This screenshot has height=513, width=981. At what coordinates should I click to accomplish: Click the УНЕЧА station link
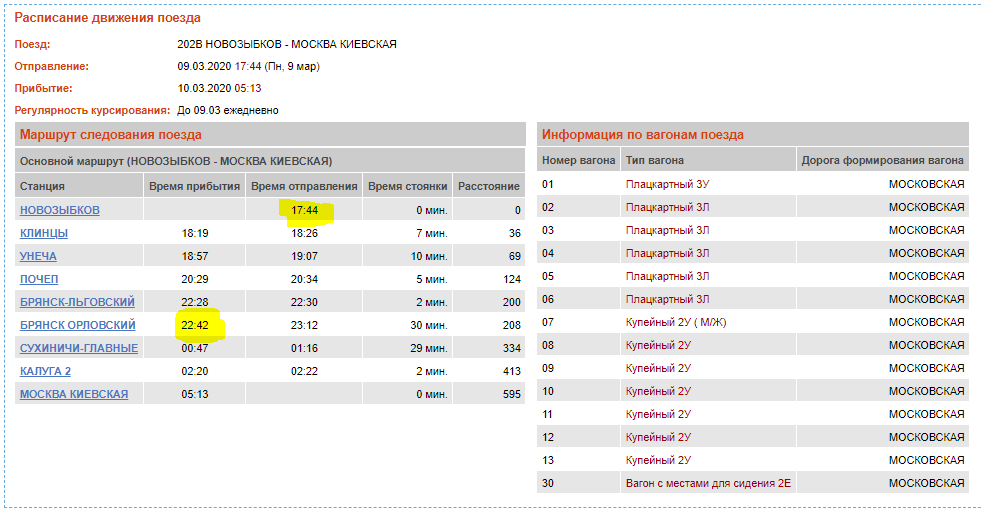38,256
